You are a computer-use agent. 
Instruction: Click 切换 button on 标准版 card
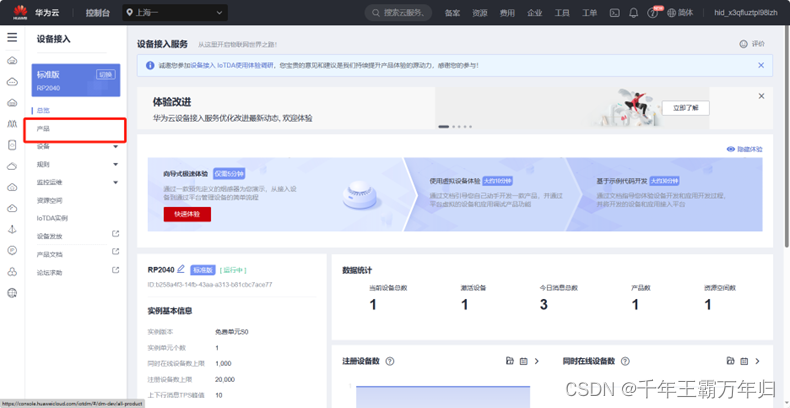106,75
